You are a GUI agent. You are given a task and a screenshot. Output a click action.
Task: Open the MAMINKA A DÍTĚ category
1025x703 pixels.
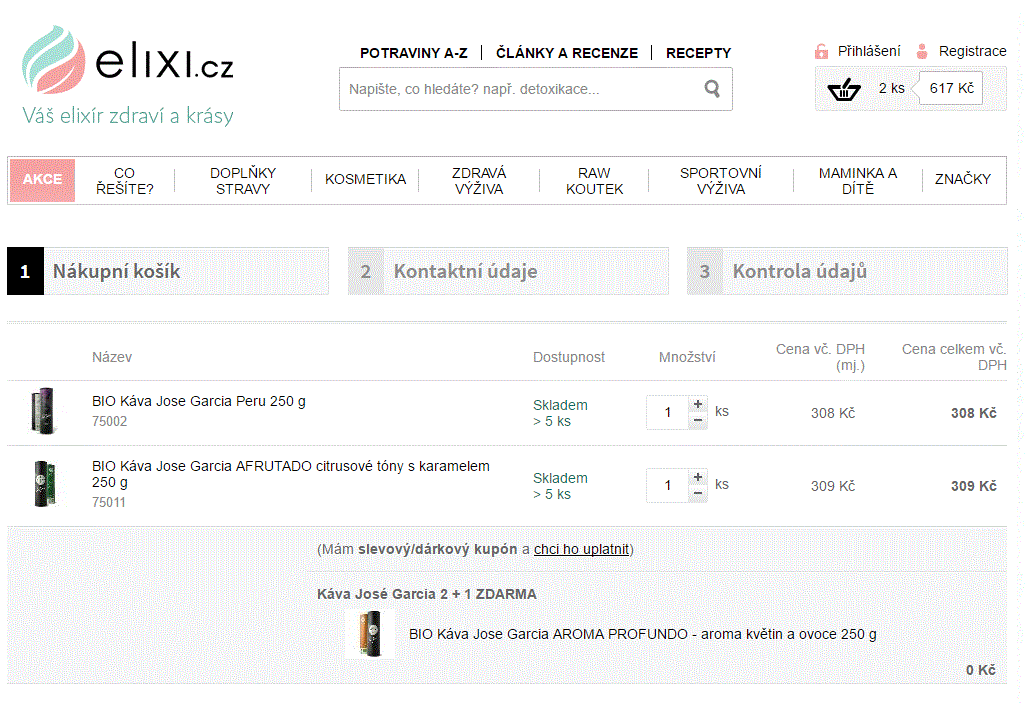click(x=858, y=181)
